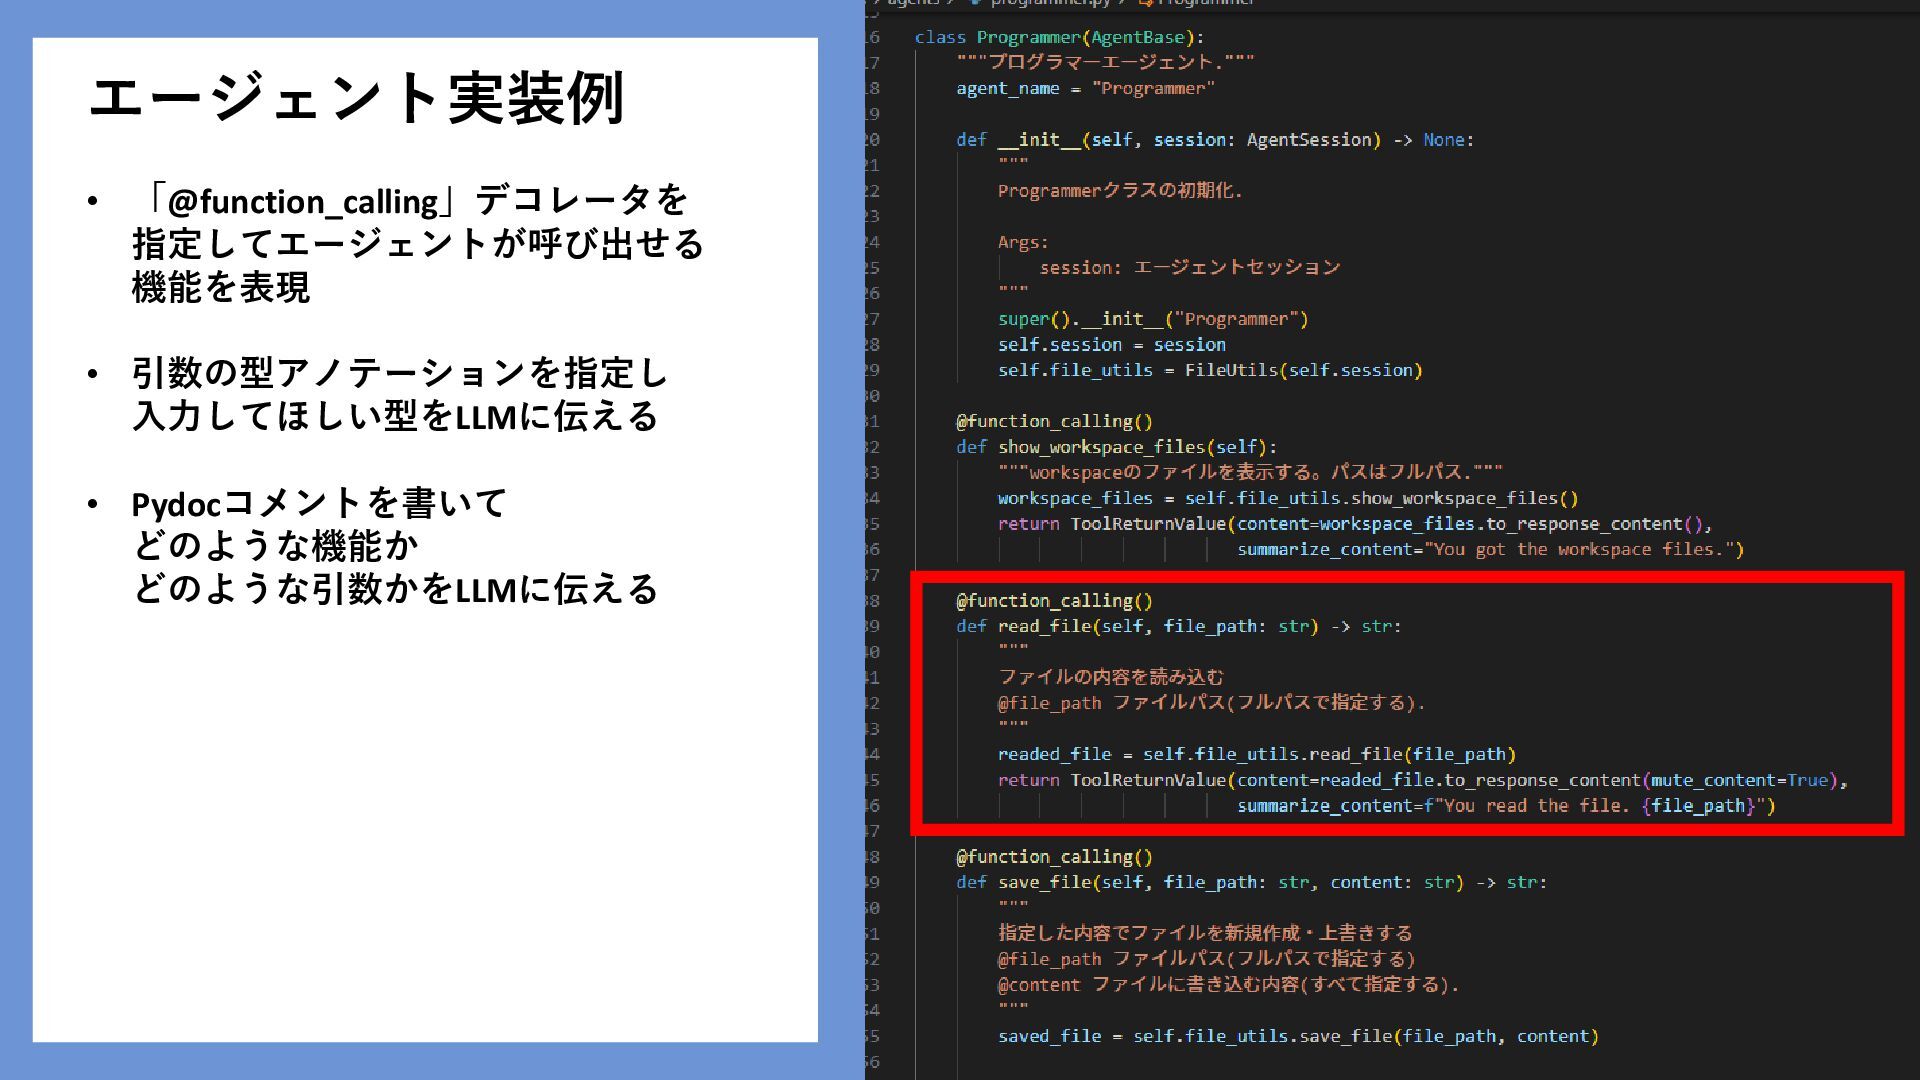This screenshot has height=1080, width=1920.
Task: Click summarize_content="You got the workspace files."
Action: [x=1490, y=549]
